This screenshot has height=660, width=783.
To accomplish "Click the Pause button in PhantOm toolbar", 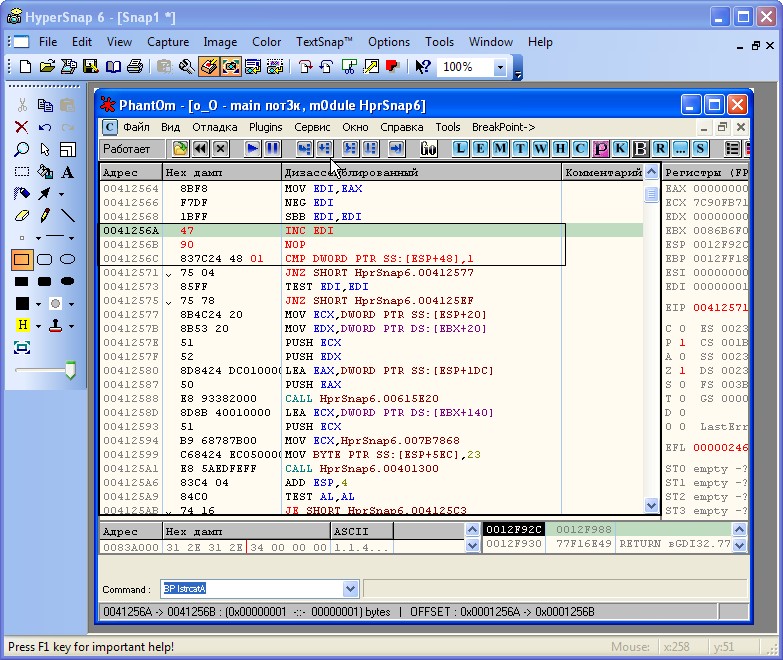I will click(x=273, y=148).
